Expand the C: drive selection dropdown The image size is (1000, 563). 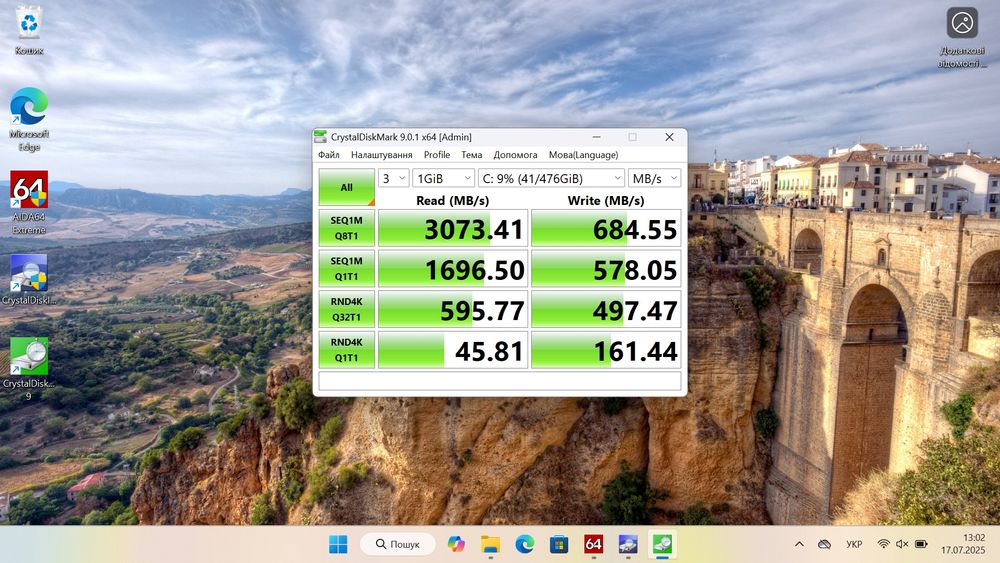(551, 179)
